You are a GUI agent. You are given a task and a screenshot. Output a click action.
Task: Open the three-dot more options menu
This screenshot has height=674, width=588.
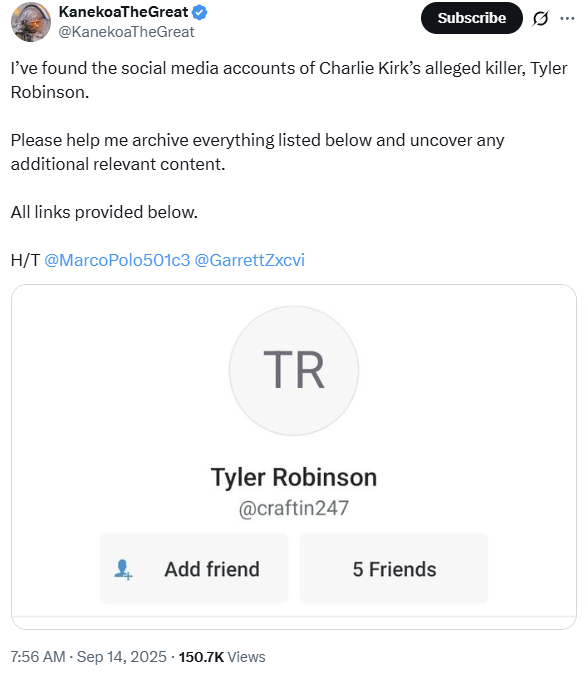click(x=567, y=18)
